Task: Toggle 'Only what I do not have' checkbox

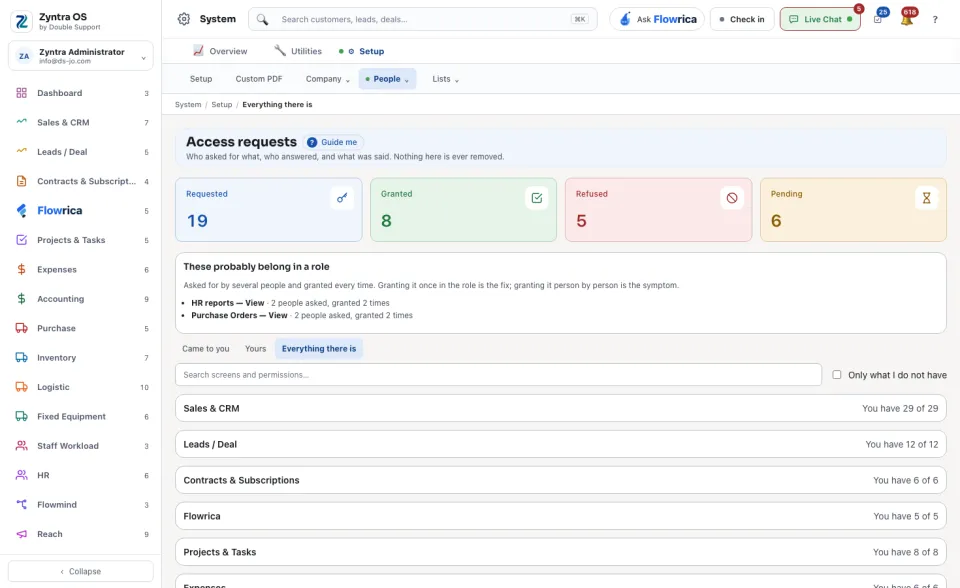Action: click(836, 374)
